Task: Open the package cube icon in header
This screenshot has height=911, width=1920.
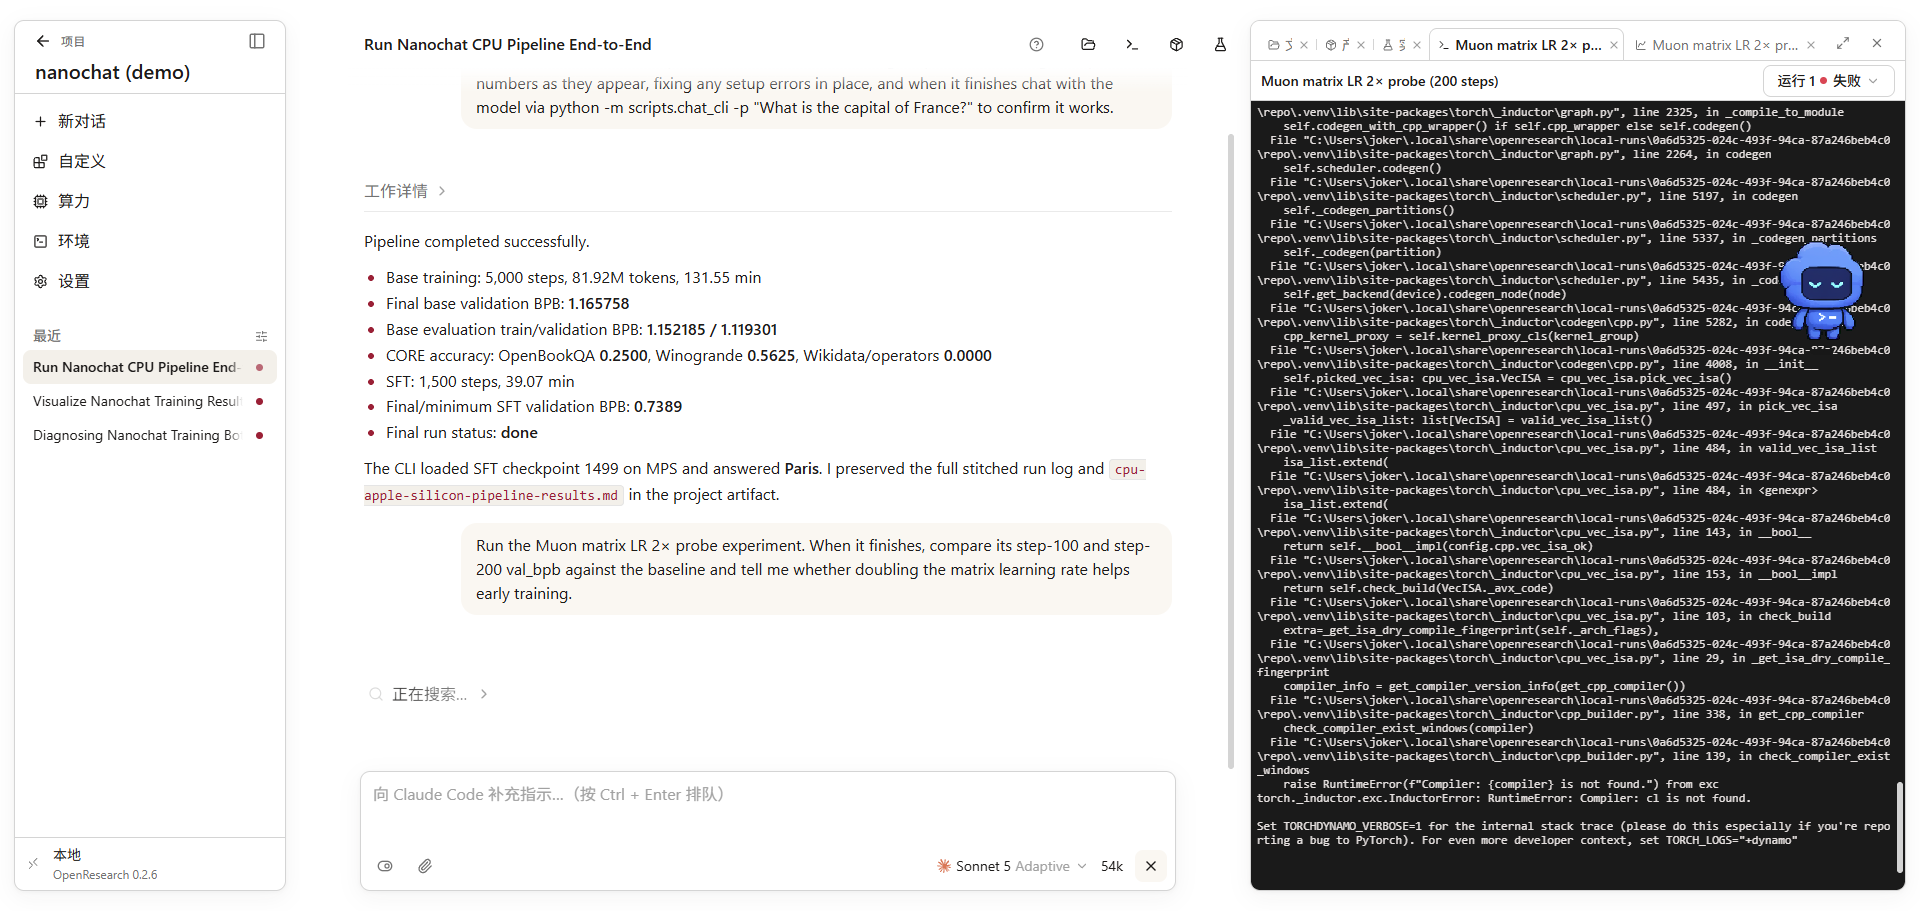Action: tap(1176, 44)
